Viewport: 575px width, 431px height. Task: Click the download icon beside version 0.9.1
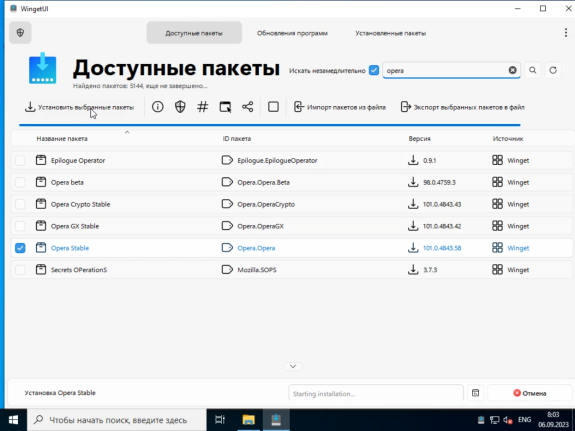[413, 160]
